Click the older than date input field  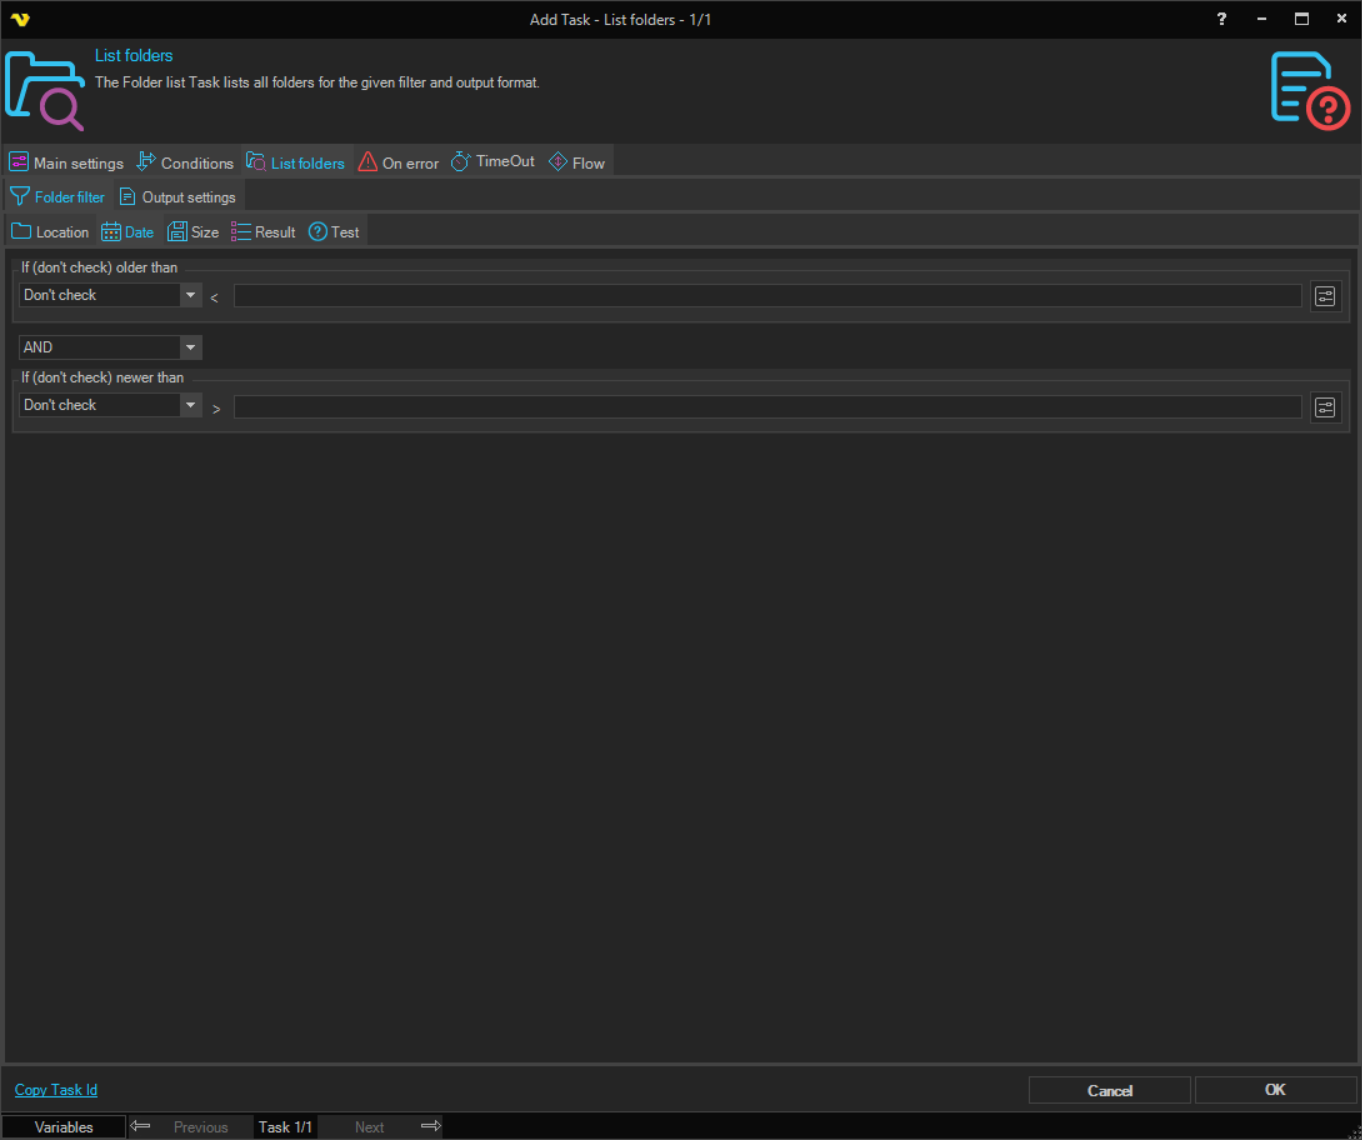767,296
